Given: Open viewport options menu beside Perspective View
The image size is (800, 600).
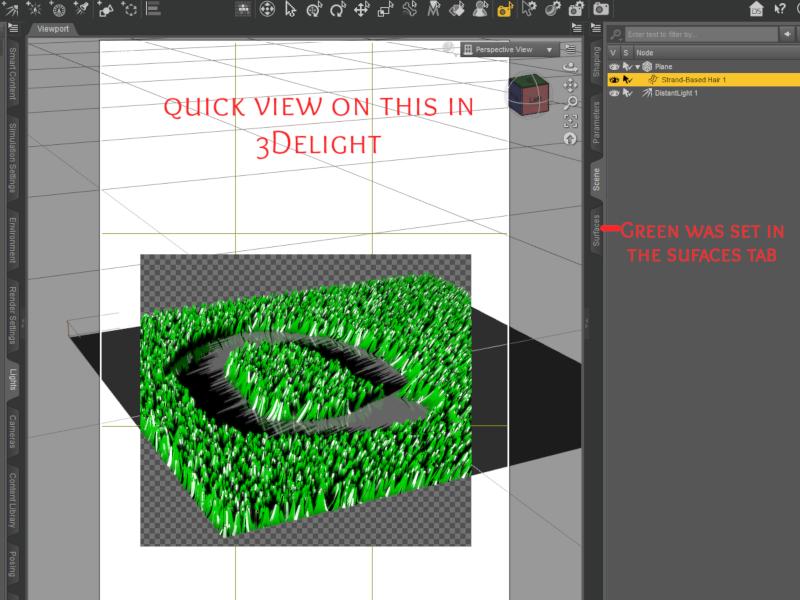Looking at the screenshot, I should click(570, 49).
